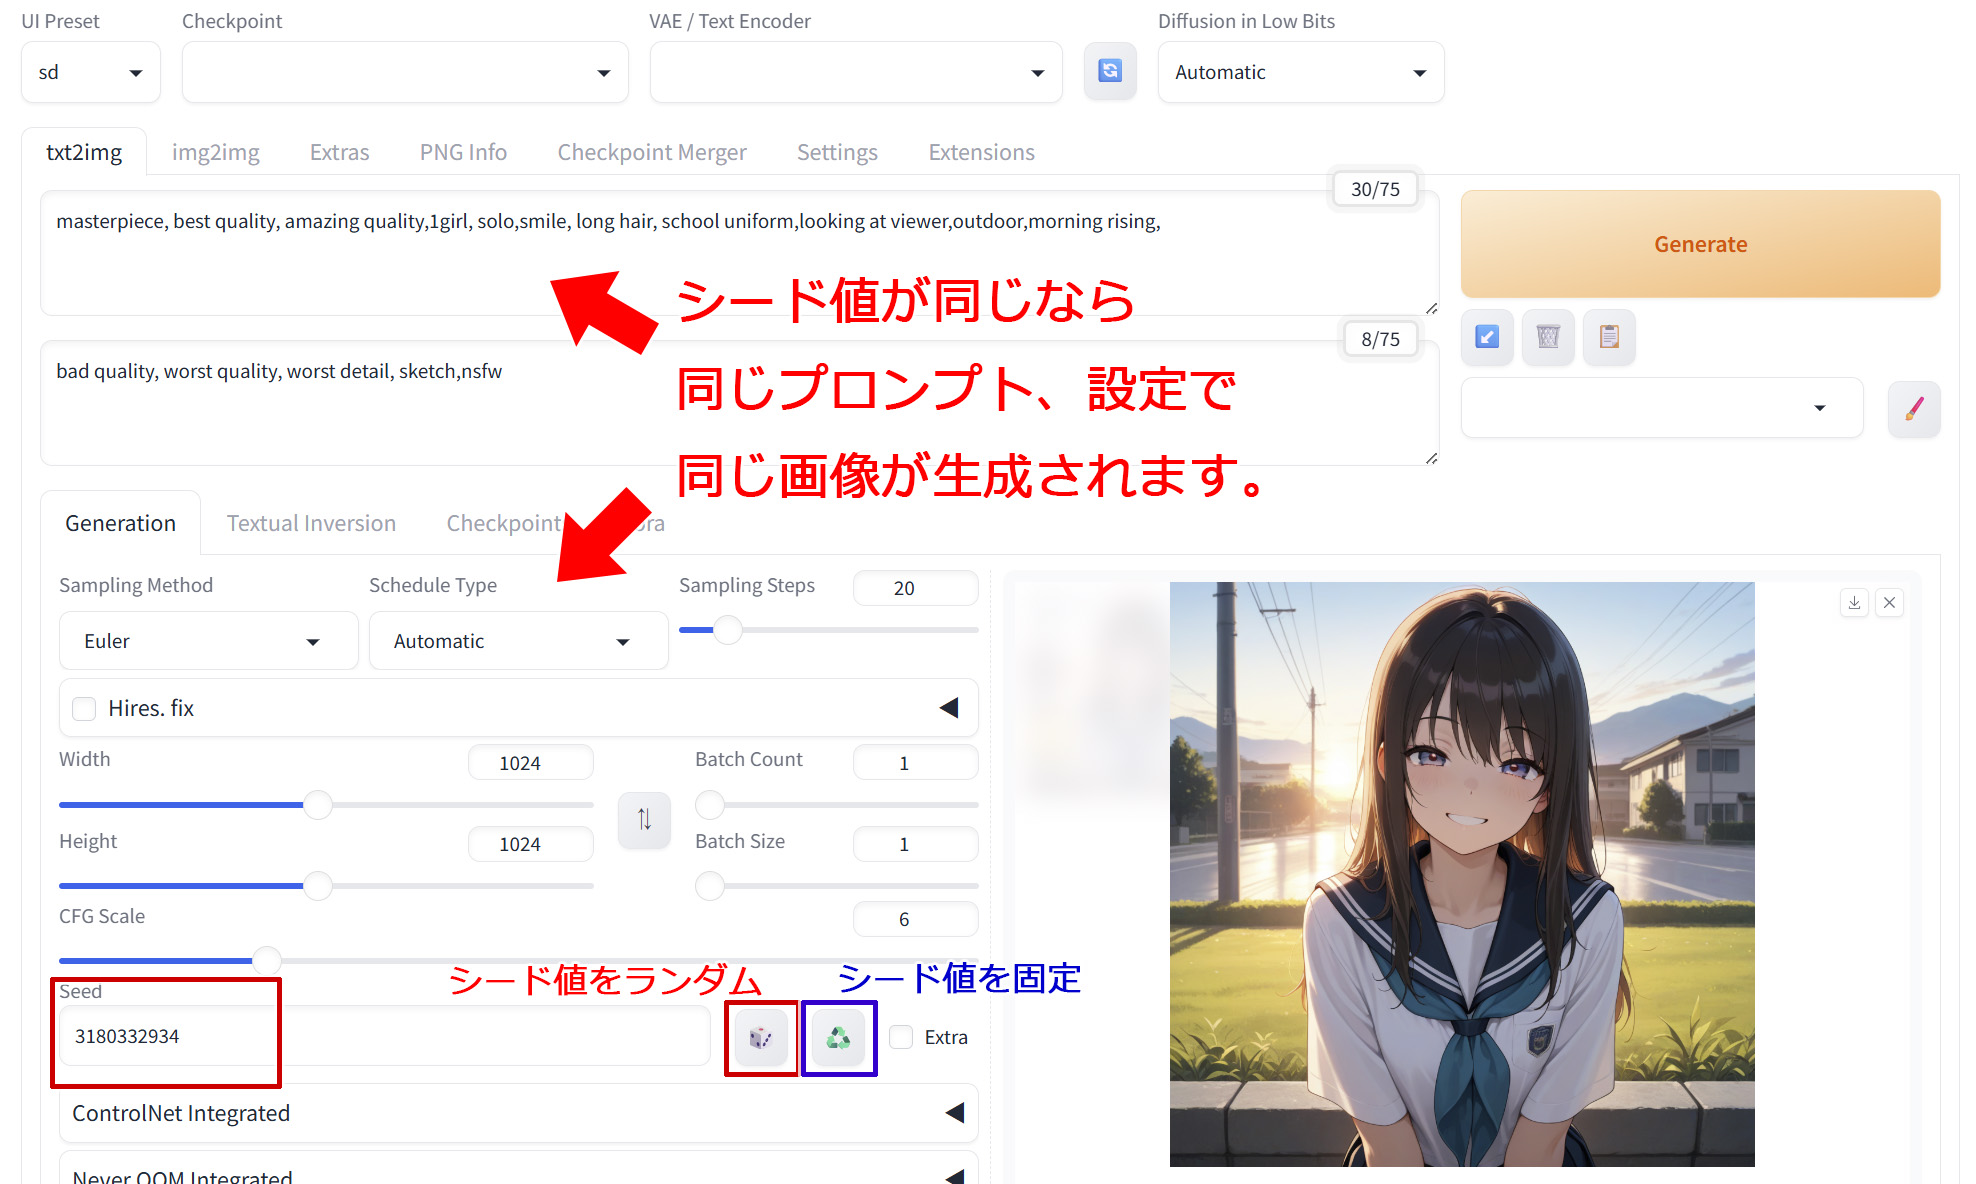Enable the Hires. fix checkbox
The width and height of the screenshot is (1976, 1184).
click(x=85, y=708)
